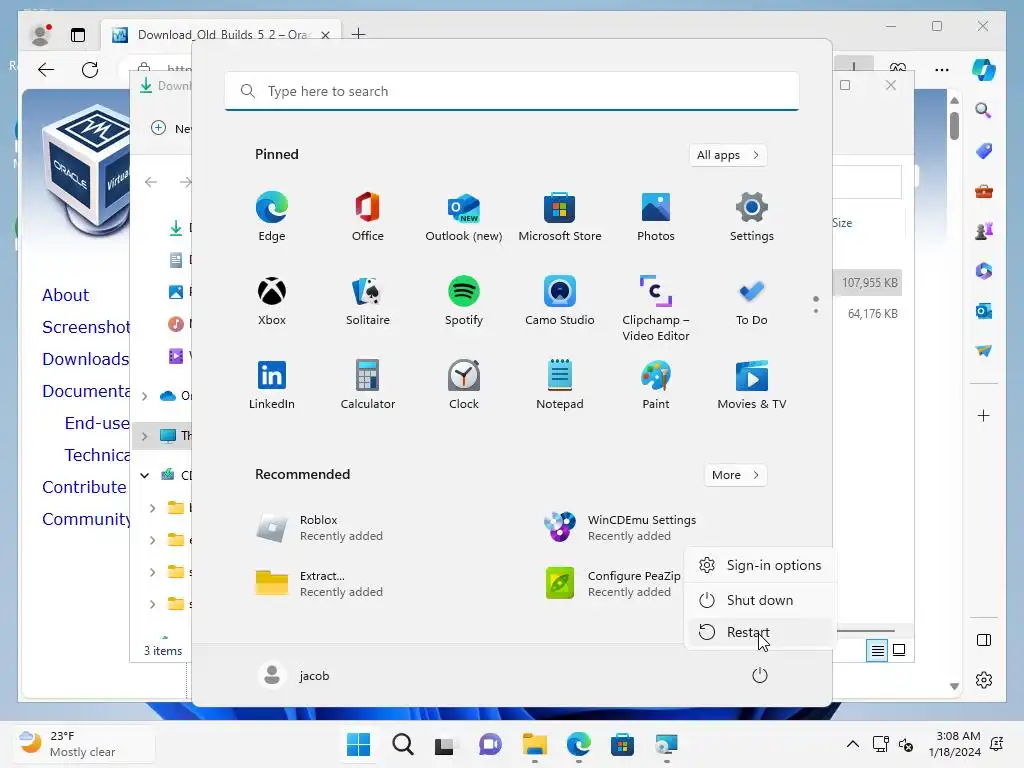Open Settings from pinned apps

click(752, 217)
